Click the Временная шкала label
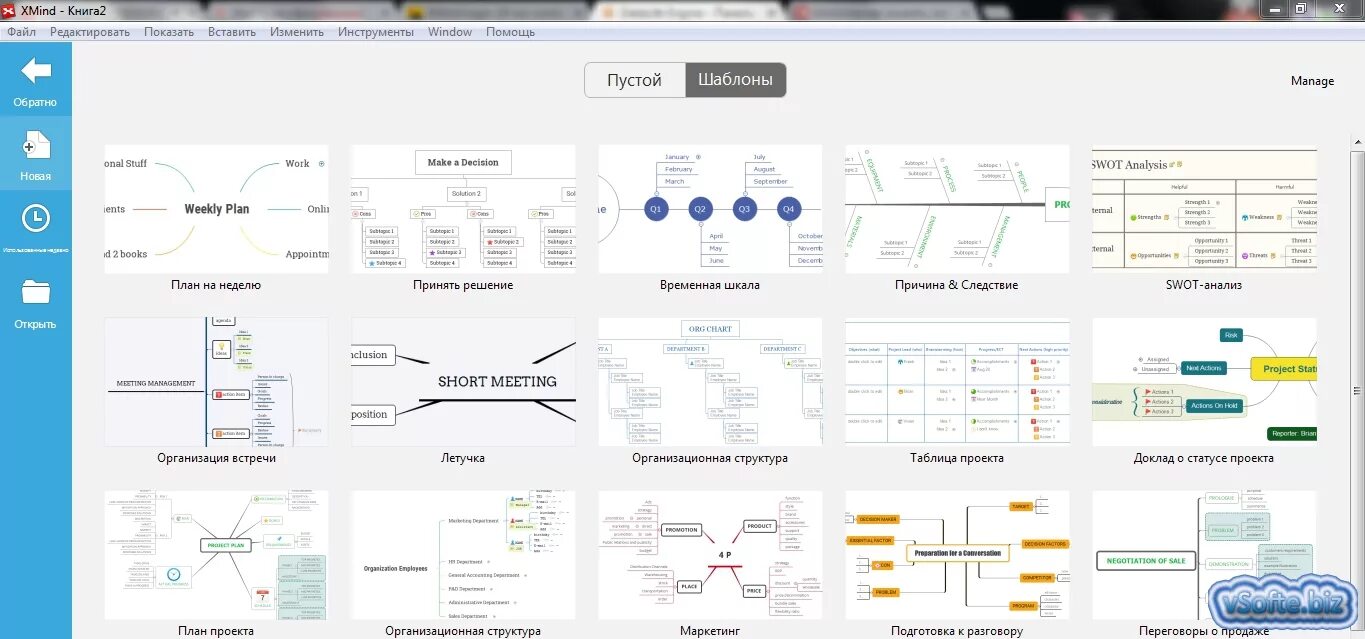 (x=710, y=285)
